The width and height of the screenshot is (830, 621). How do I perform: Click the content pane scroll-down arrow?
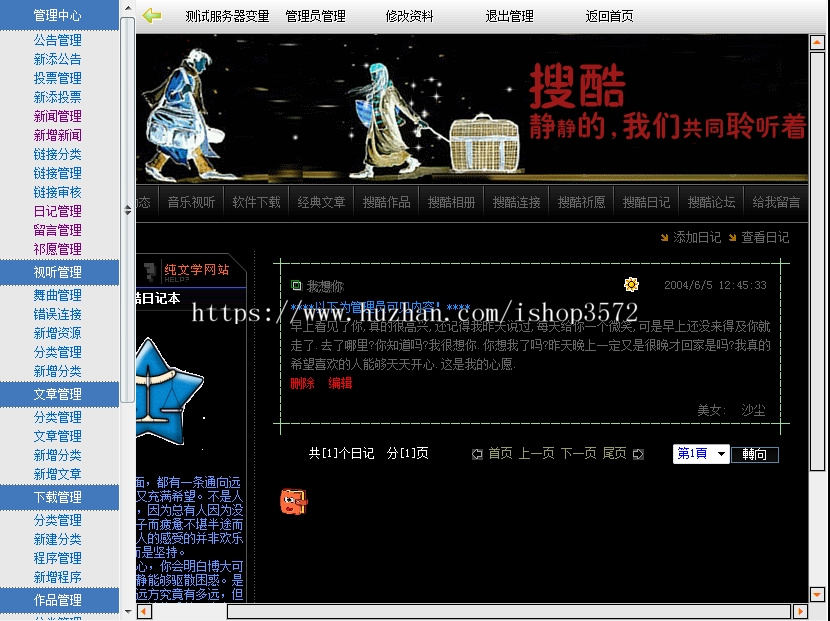point(817,595)
